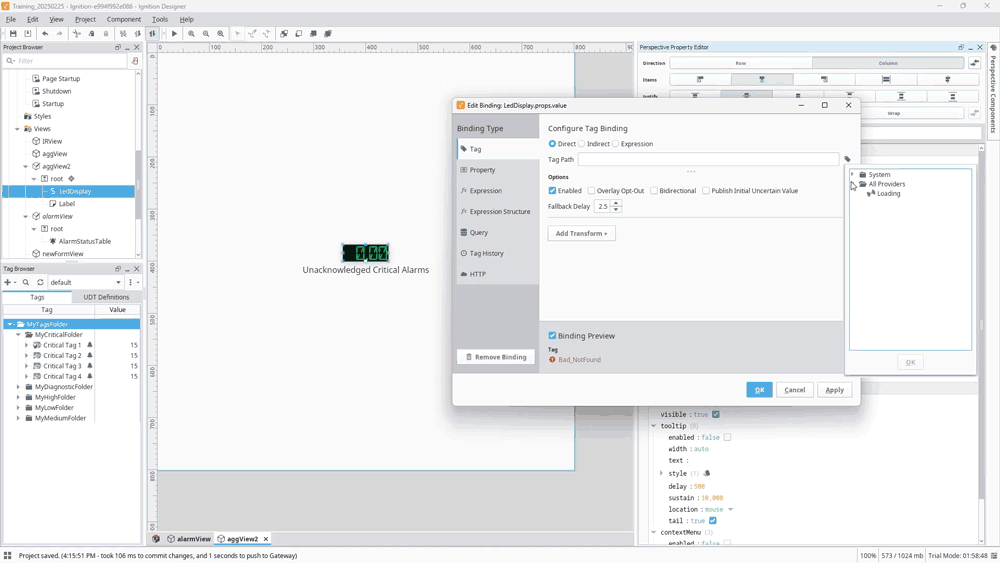Image resolution: width=1000 pixels, height=563 pixels.
Task: Refresh the Tag Browser
Action: click(40, 282)
